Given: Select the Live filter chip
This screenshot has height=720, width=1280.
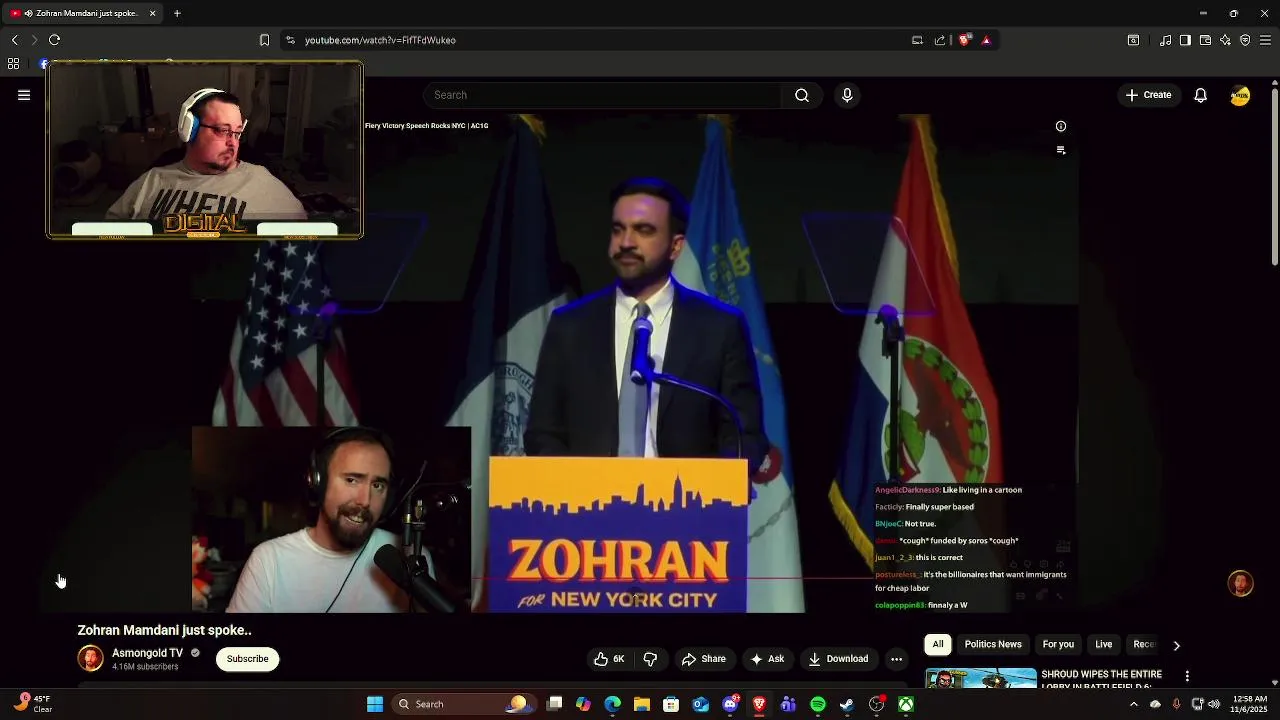Looking at the screenshot, I should pyautogui.click(x=1104, y=645).
